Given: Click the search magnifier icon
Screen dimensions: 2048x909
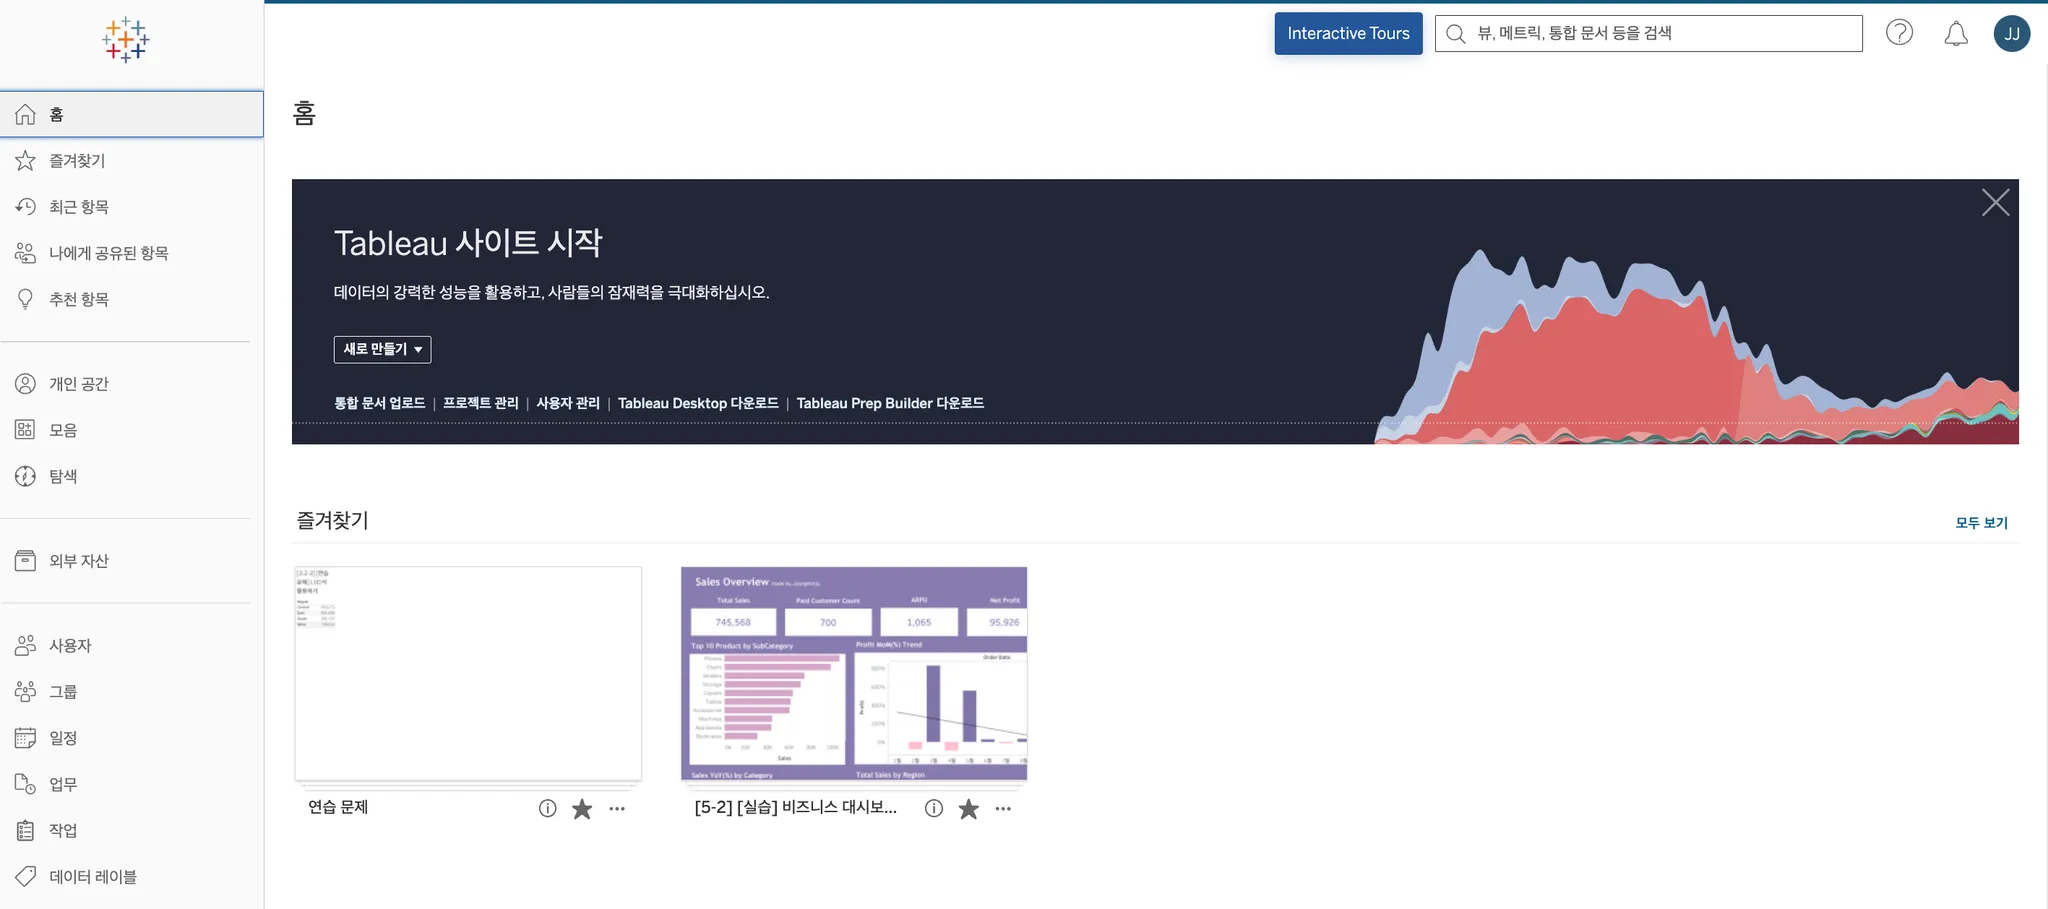Looking at the screenshot, I should pyautogui.click(x=1456, y=34).
